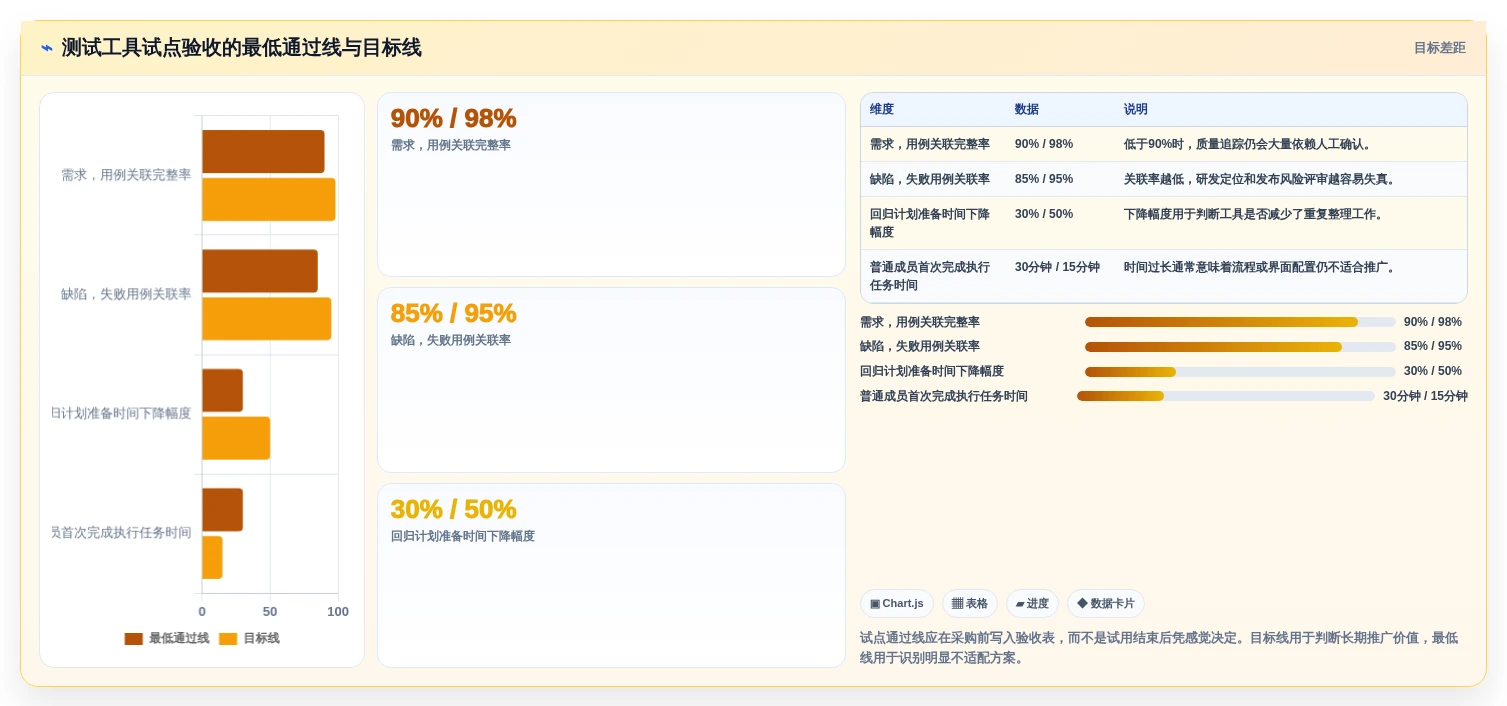Click the progress bar for 缺陷，失败用例关联率
Screen dimensions: 1507x706
pyautogui.click(x=1240, y=347)
